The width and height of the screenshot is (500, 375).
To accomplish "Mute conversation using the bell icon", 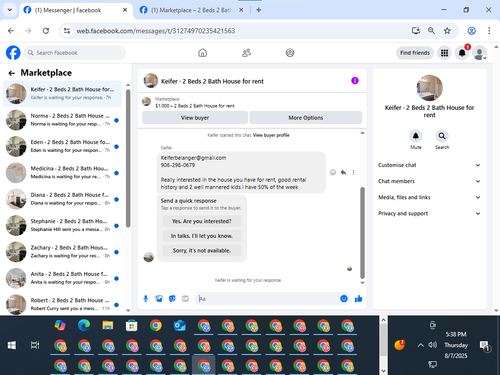I will click(x=416, y=136).
